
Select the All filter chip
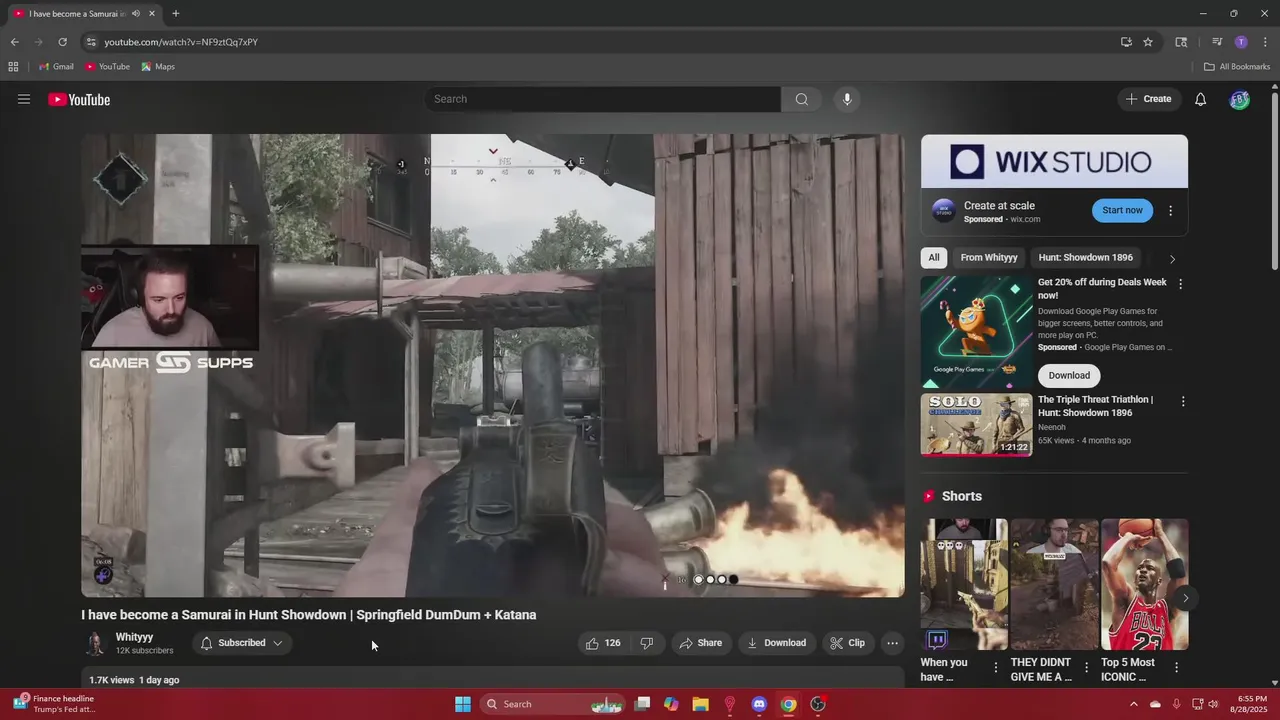coord(933,258)
